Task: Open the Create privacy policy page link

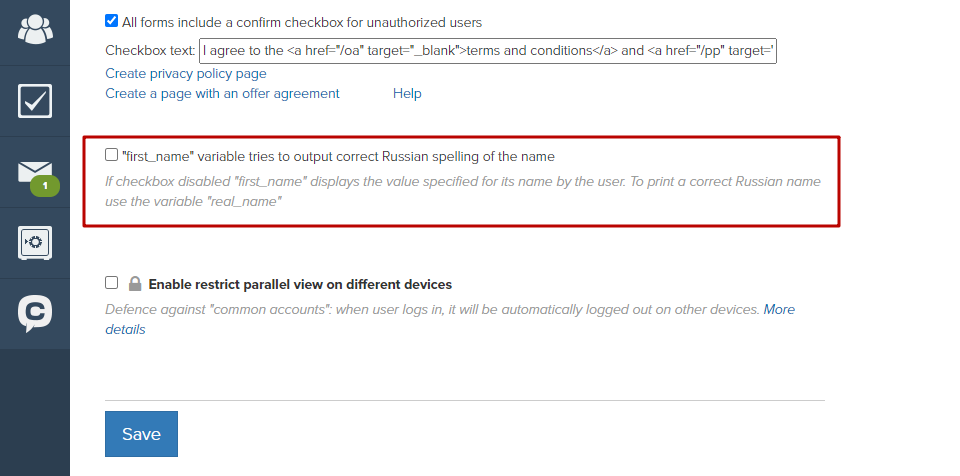Action: 186,74
